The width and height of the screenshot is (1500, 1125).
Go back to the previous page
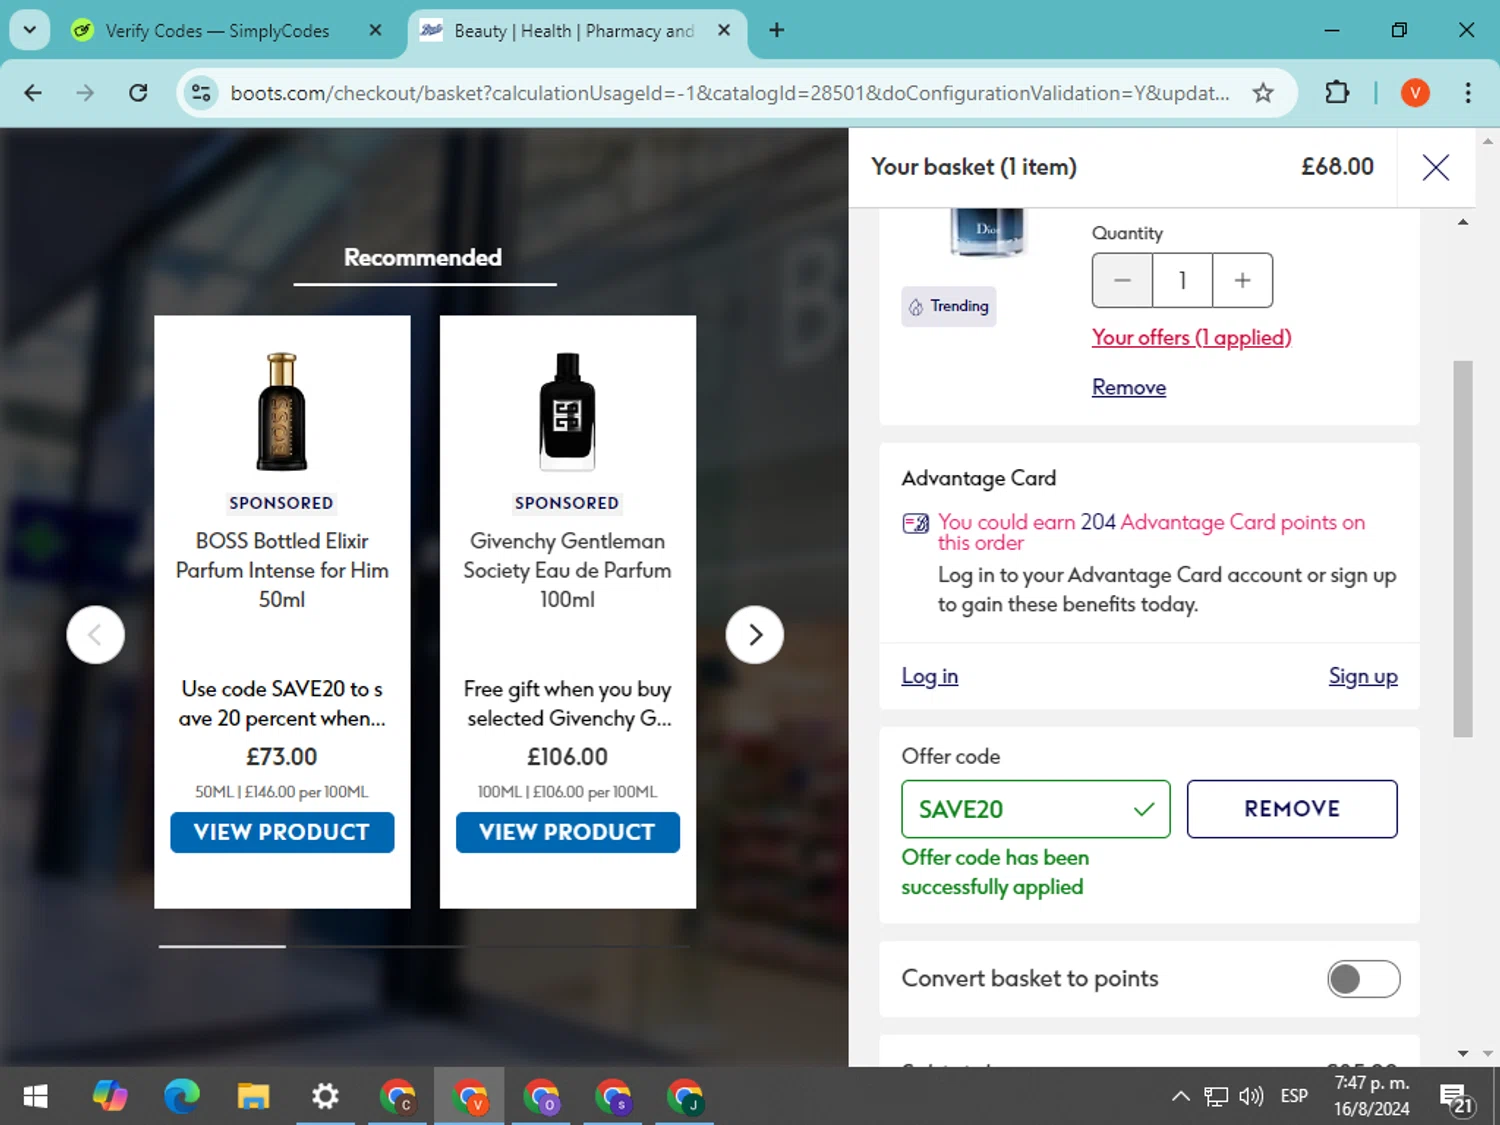(33, 93)
